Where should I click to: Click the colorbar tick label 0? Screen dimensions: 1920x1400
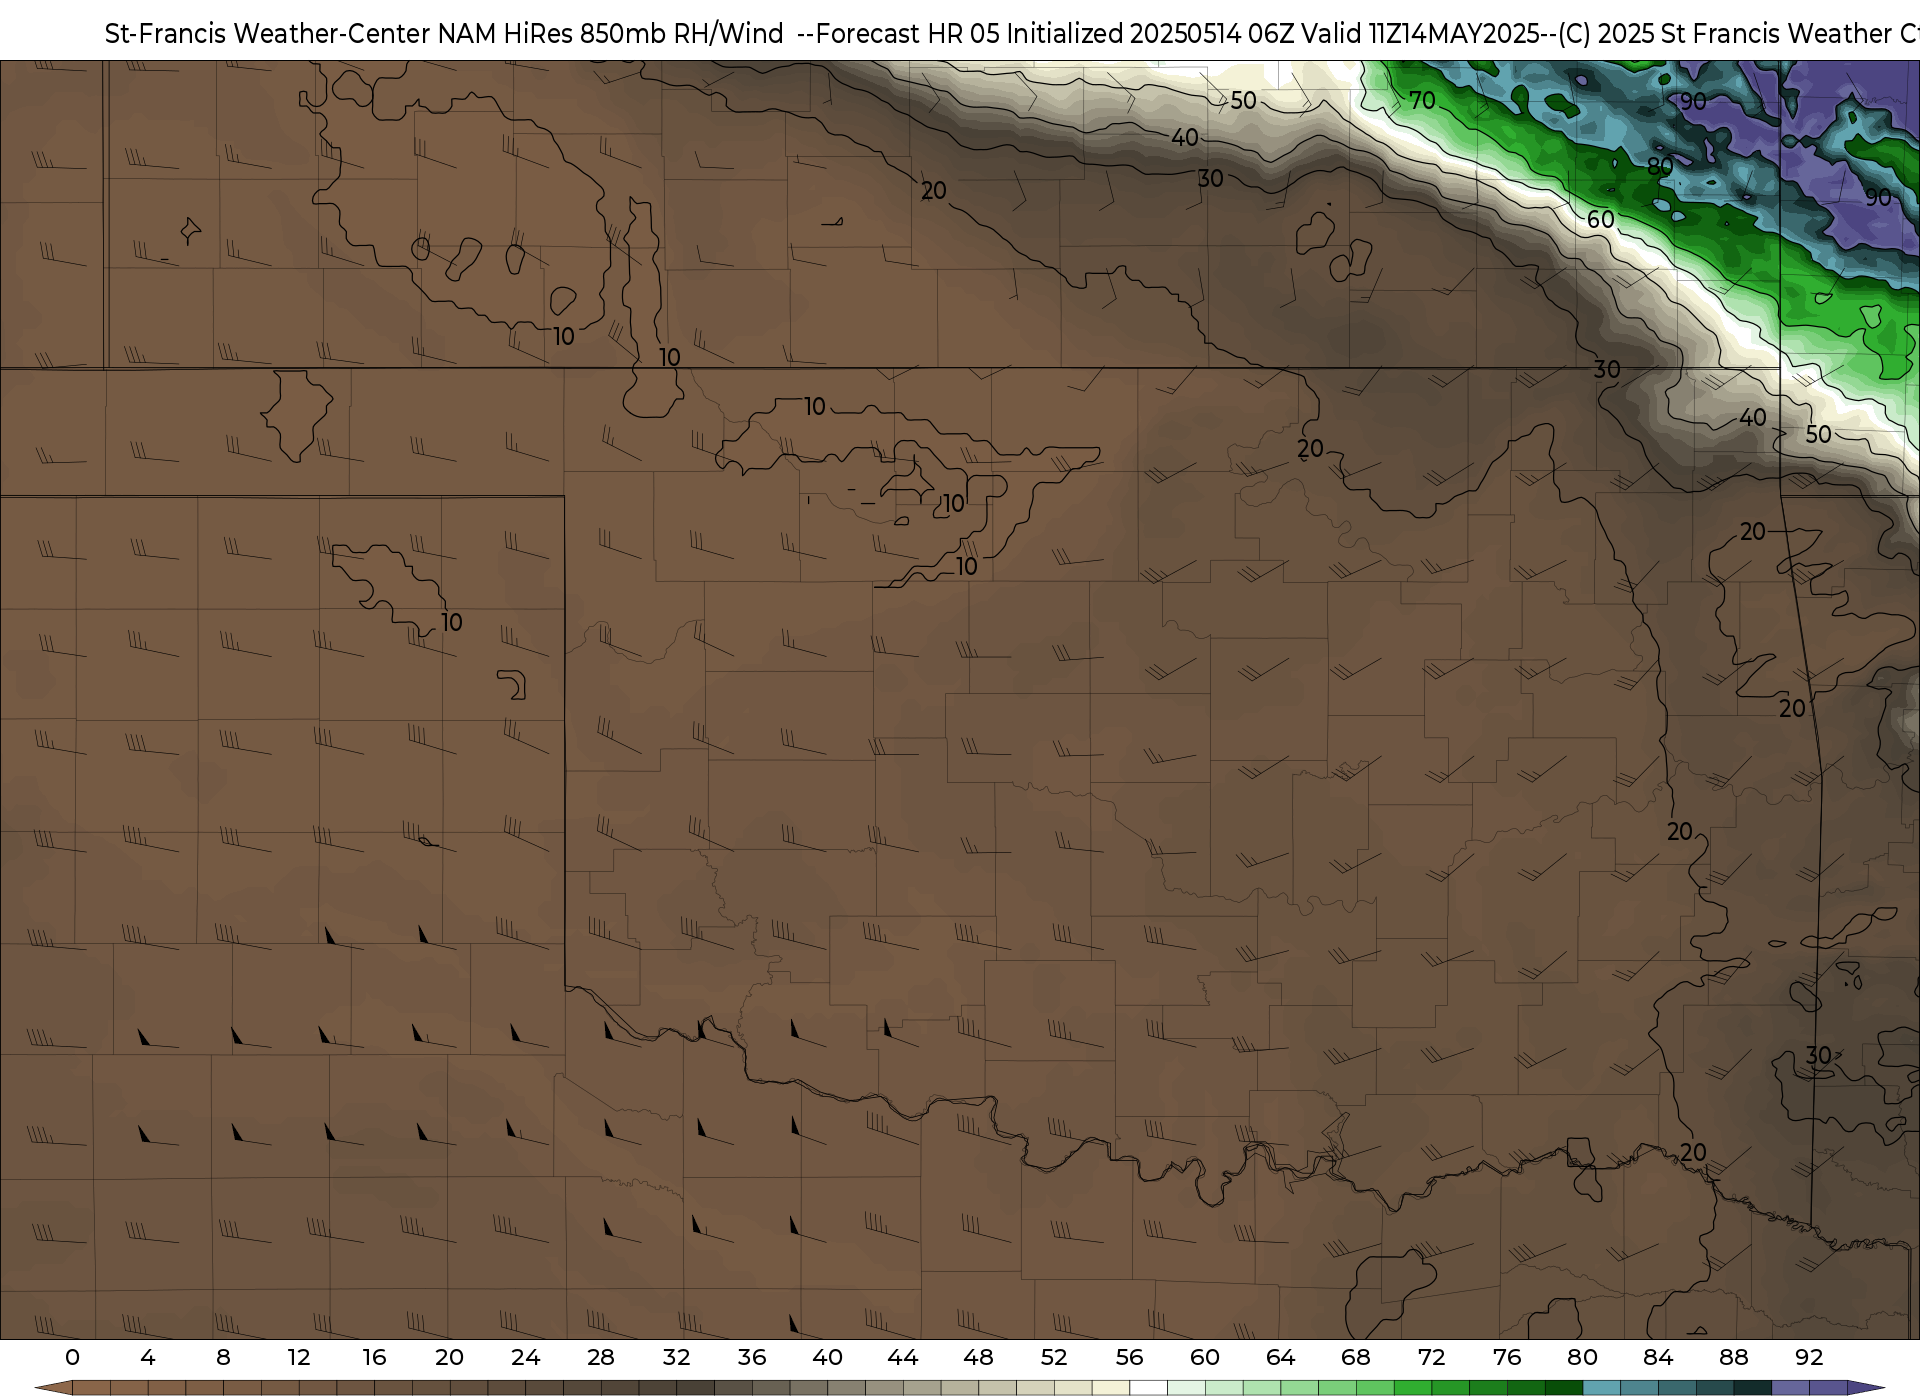coord(72,1357)
